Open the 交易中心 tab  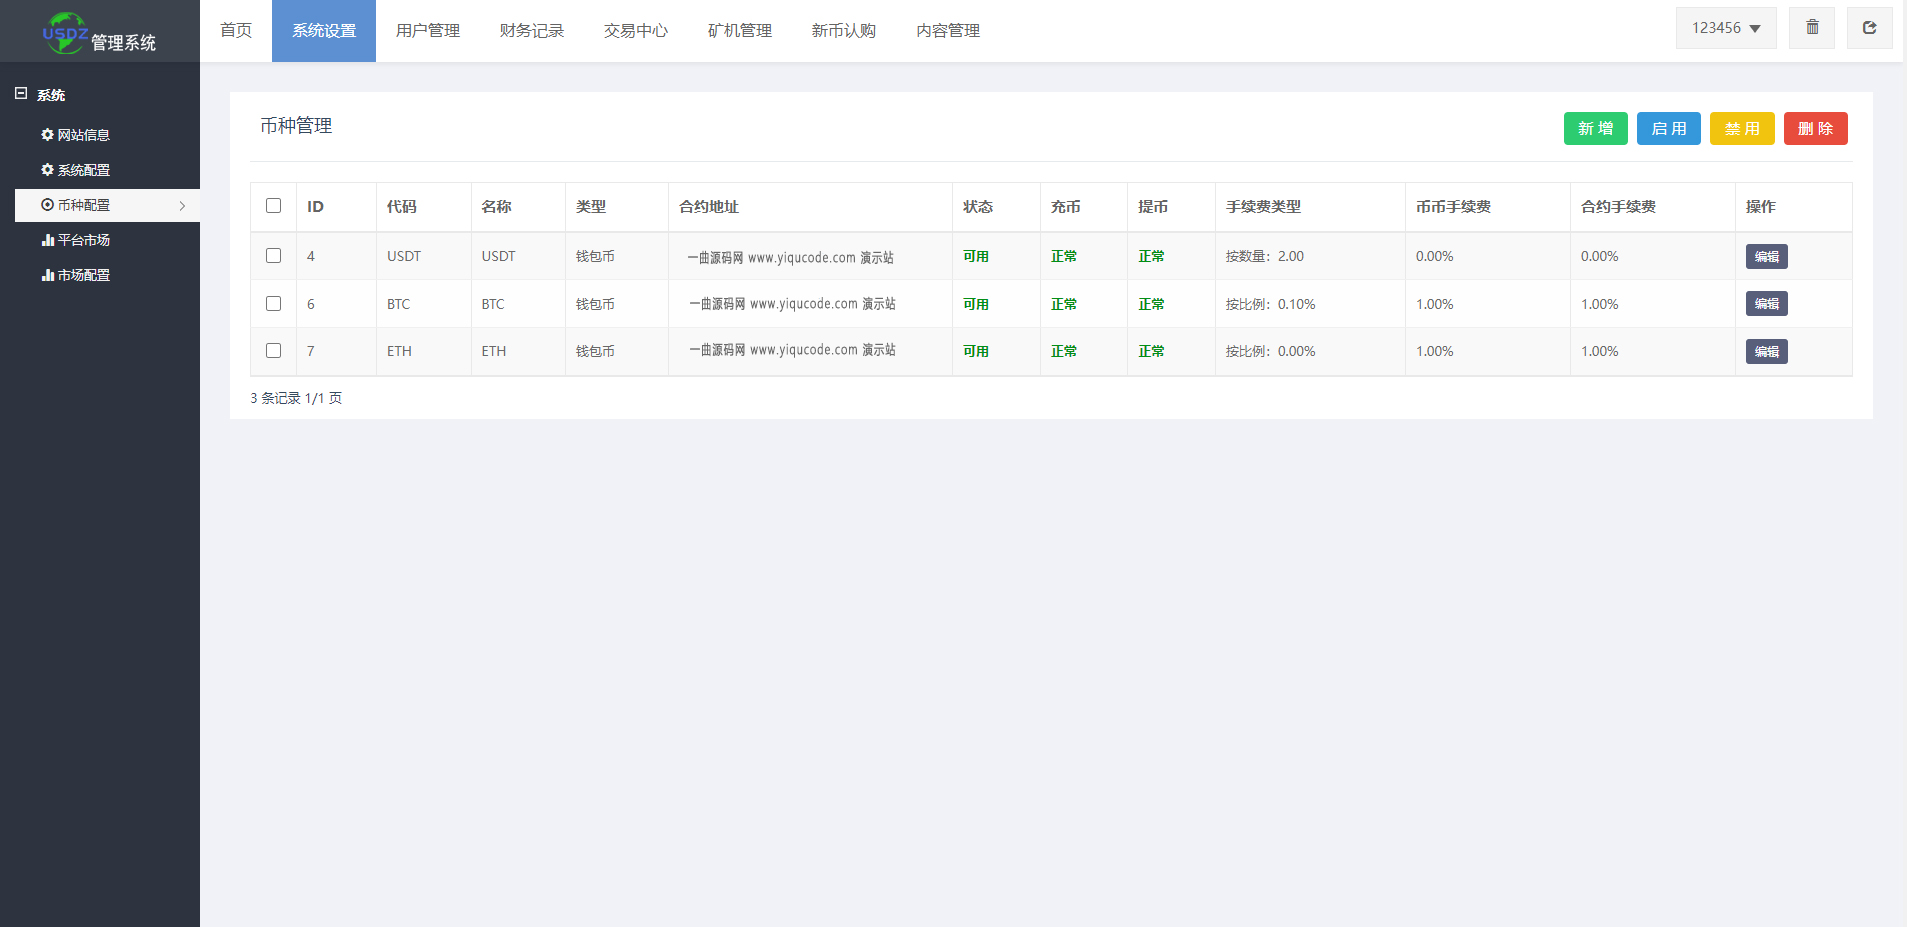(x=636, y=31)
